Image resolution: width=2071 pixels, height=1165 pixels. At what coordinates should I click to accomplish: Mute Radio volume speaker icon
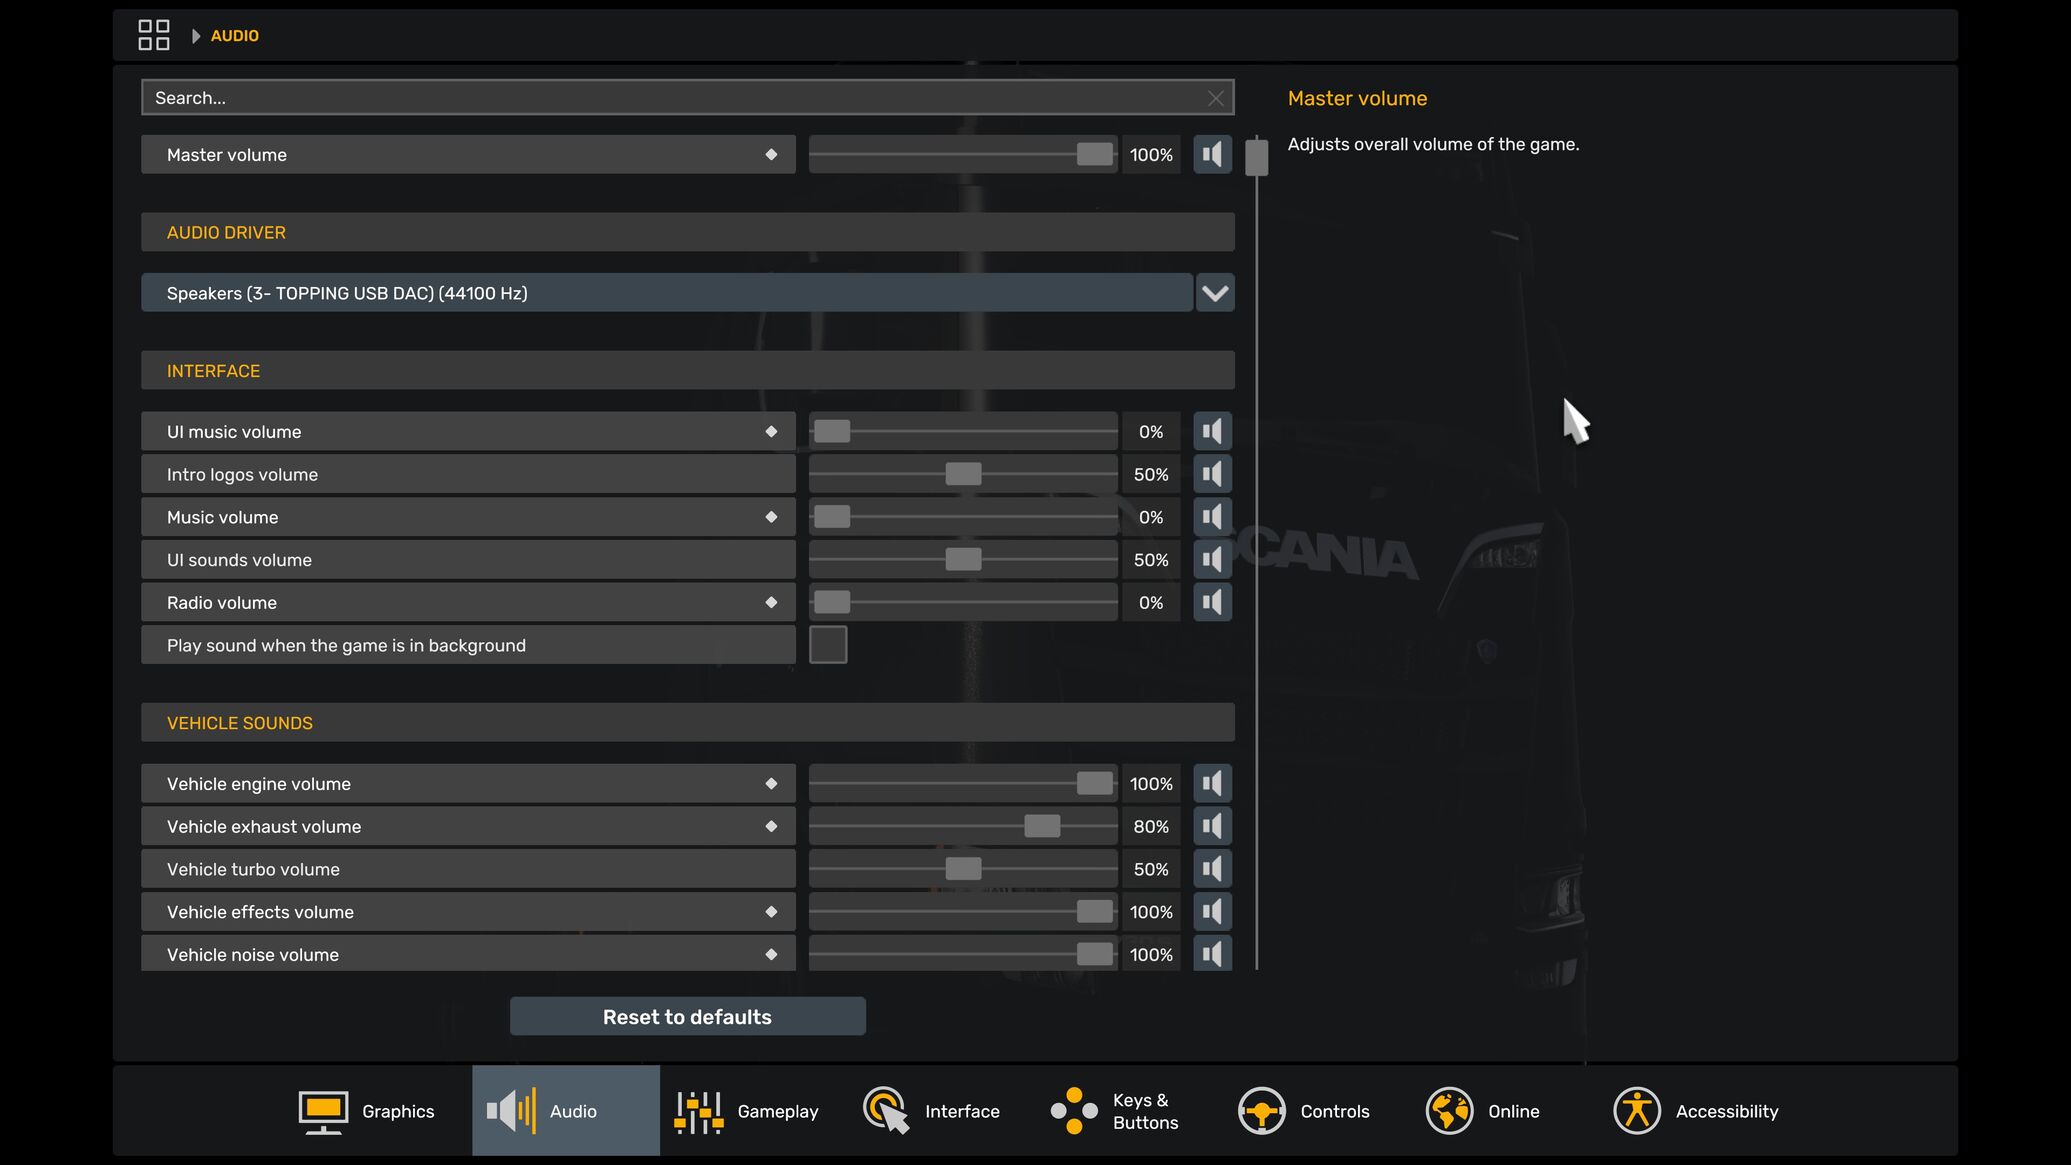[1212, 602]
